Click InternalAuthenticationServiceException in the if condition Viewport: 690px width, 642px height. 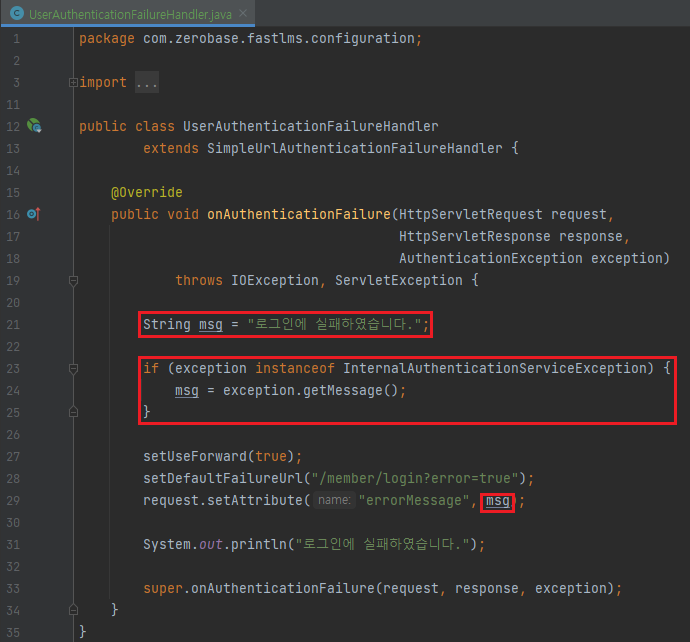point(495,368)
